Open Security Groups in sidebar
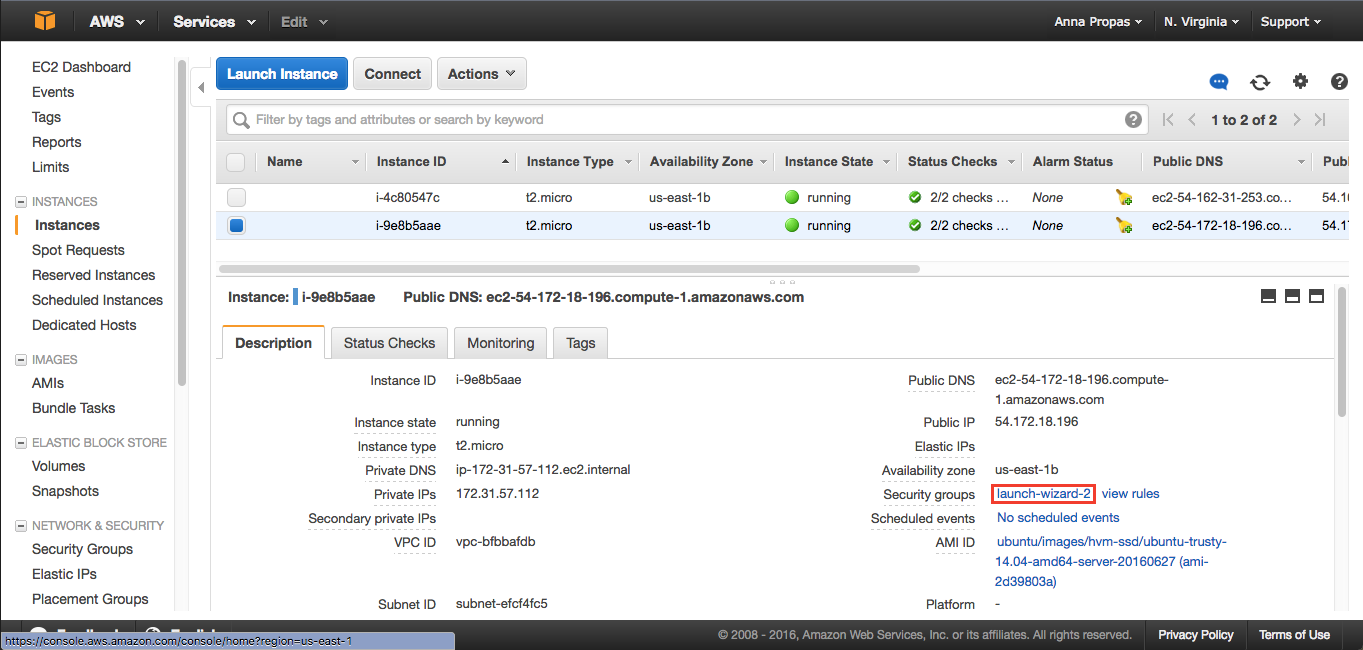Viewport: 1363px width, 650px height. click(x=82, y=549)
